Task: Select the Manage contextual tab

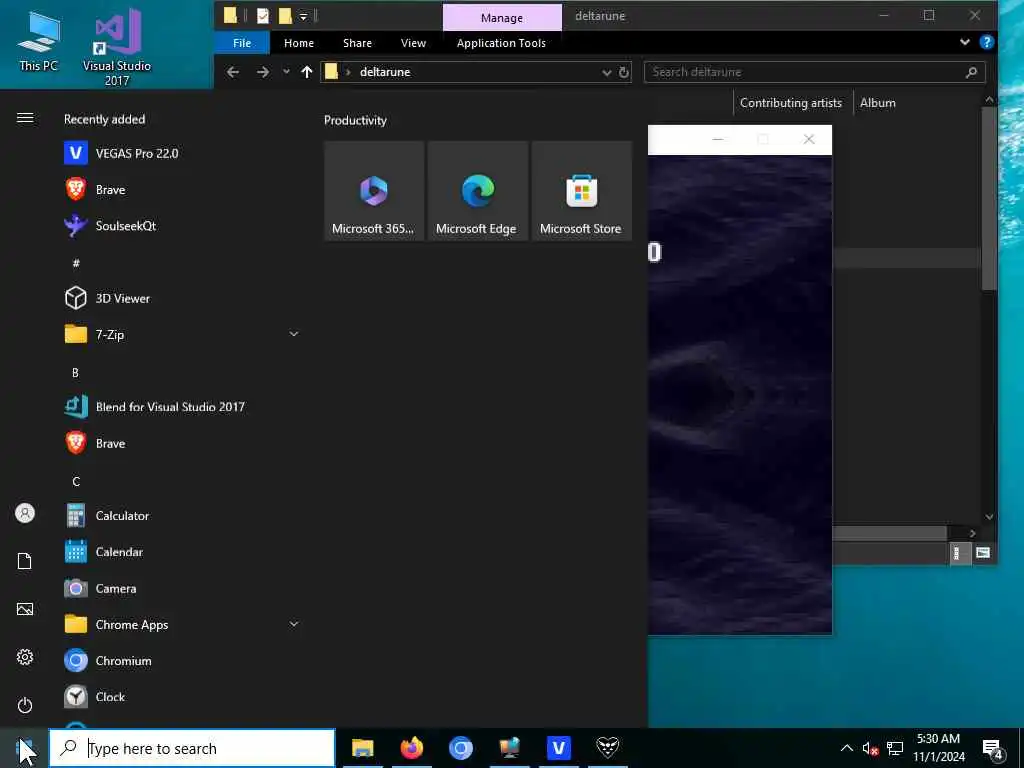Action: pyautogui.click(x=502, y=18)
